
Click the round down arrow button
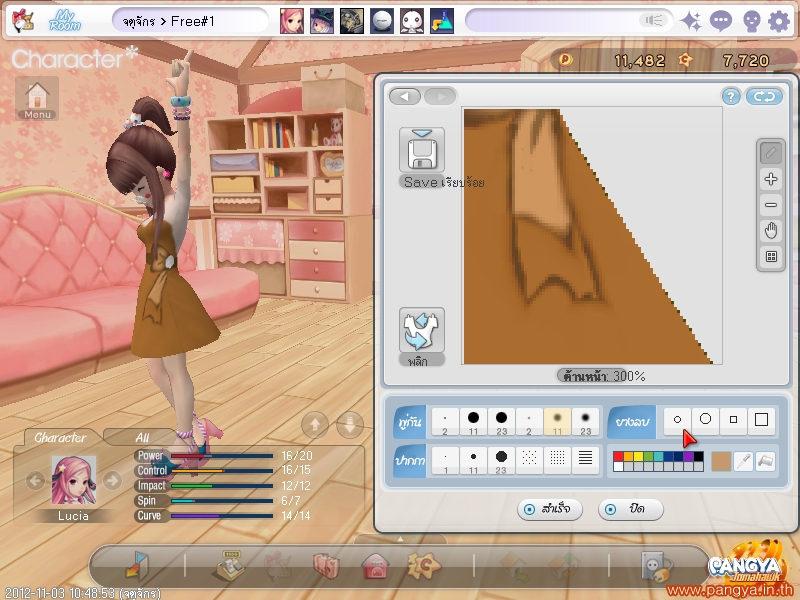[350, 424]
